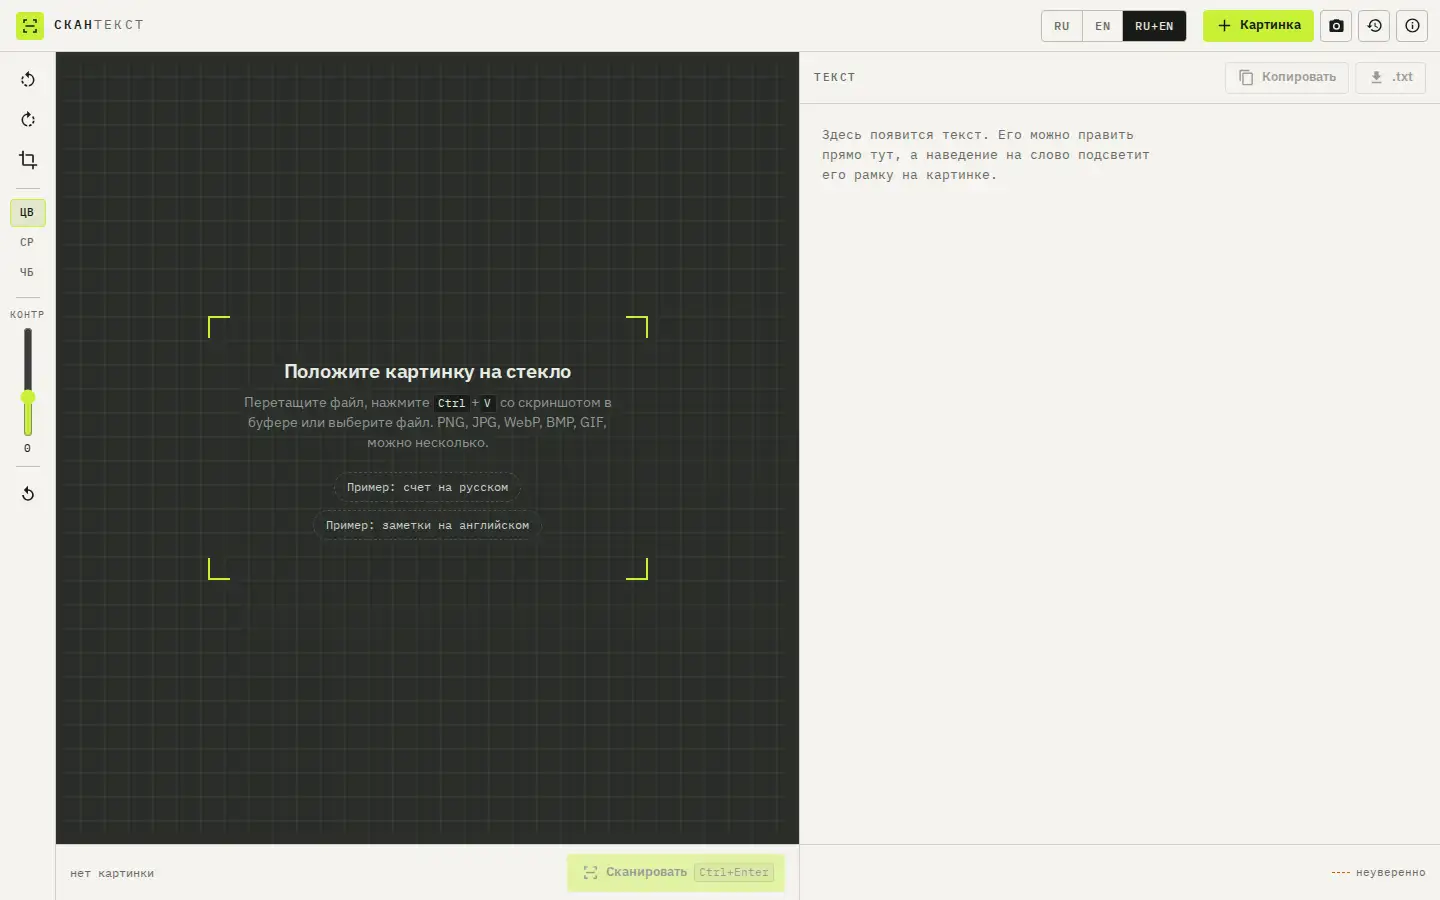1440x900 pixels.
Task: Download result as .txt file
Action: pos(1391,77)
